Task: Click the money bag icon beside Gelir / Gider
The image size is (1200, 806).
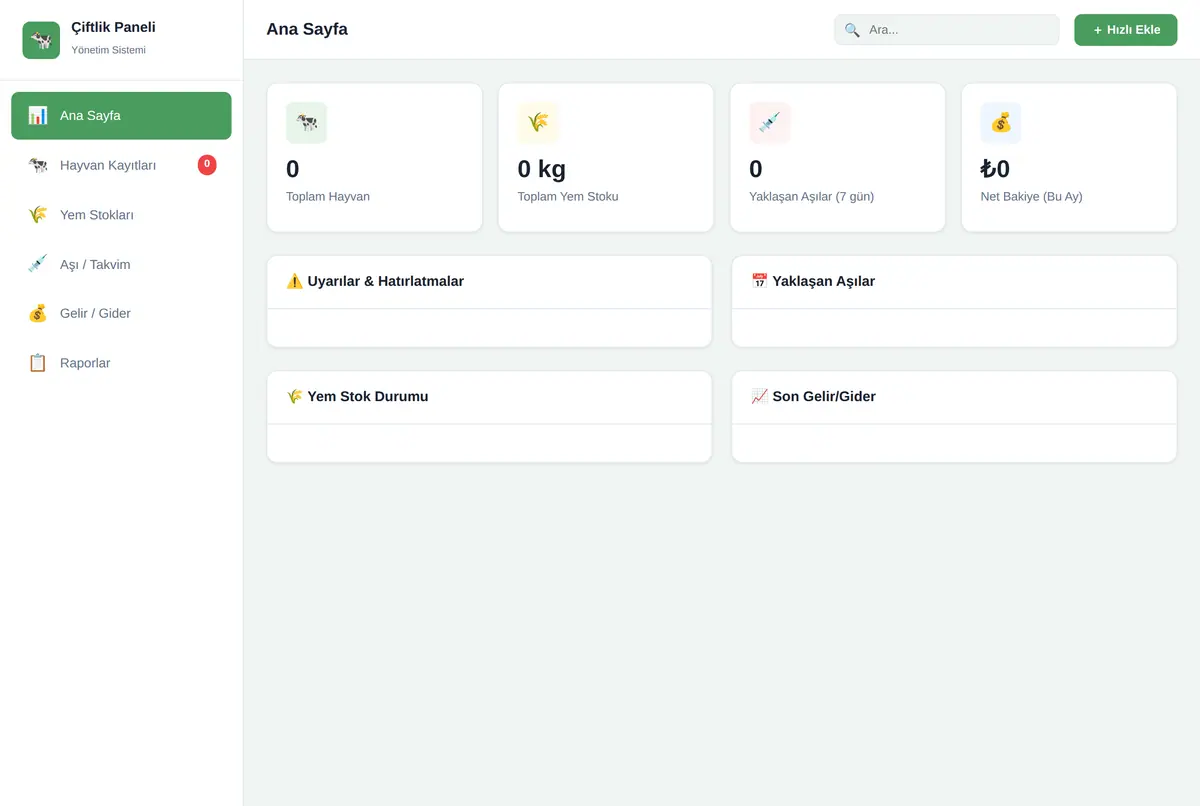Action: 38,313
